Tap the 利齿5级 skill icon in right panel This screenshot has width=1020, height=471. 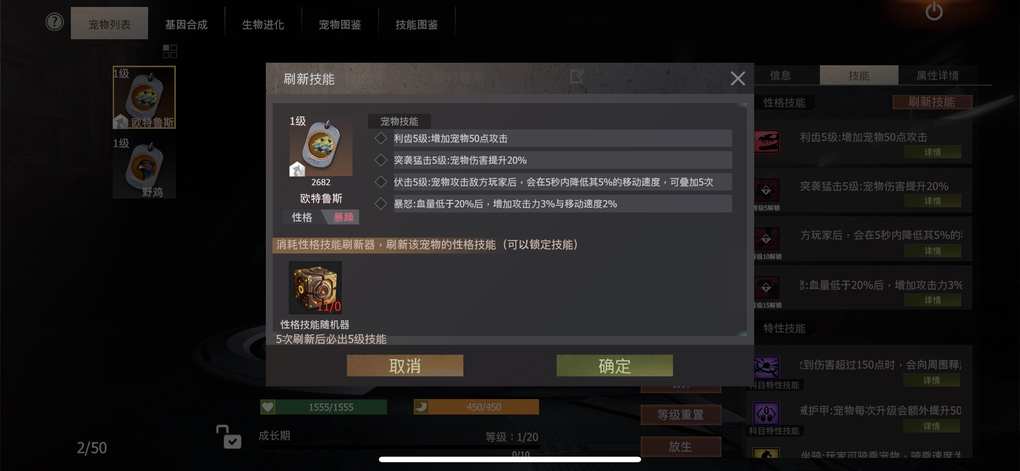tap(767, 141)
